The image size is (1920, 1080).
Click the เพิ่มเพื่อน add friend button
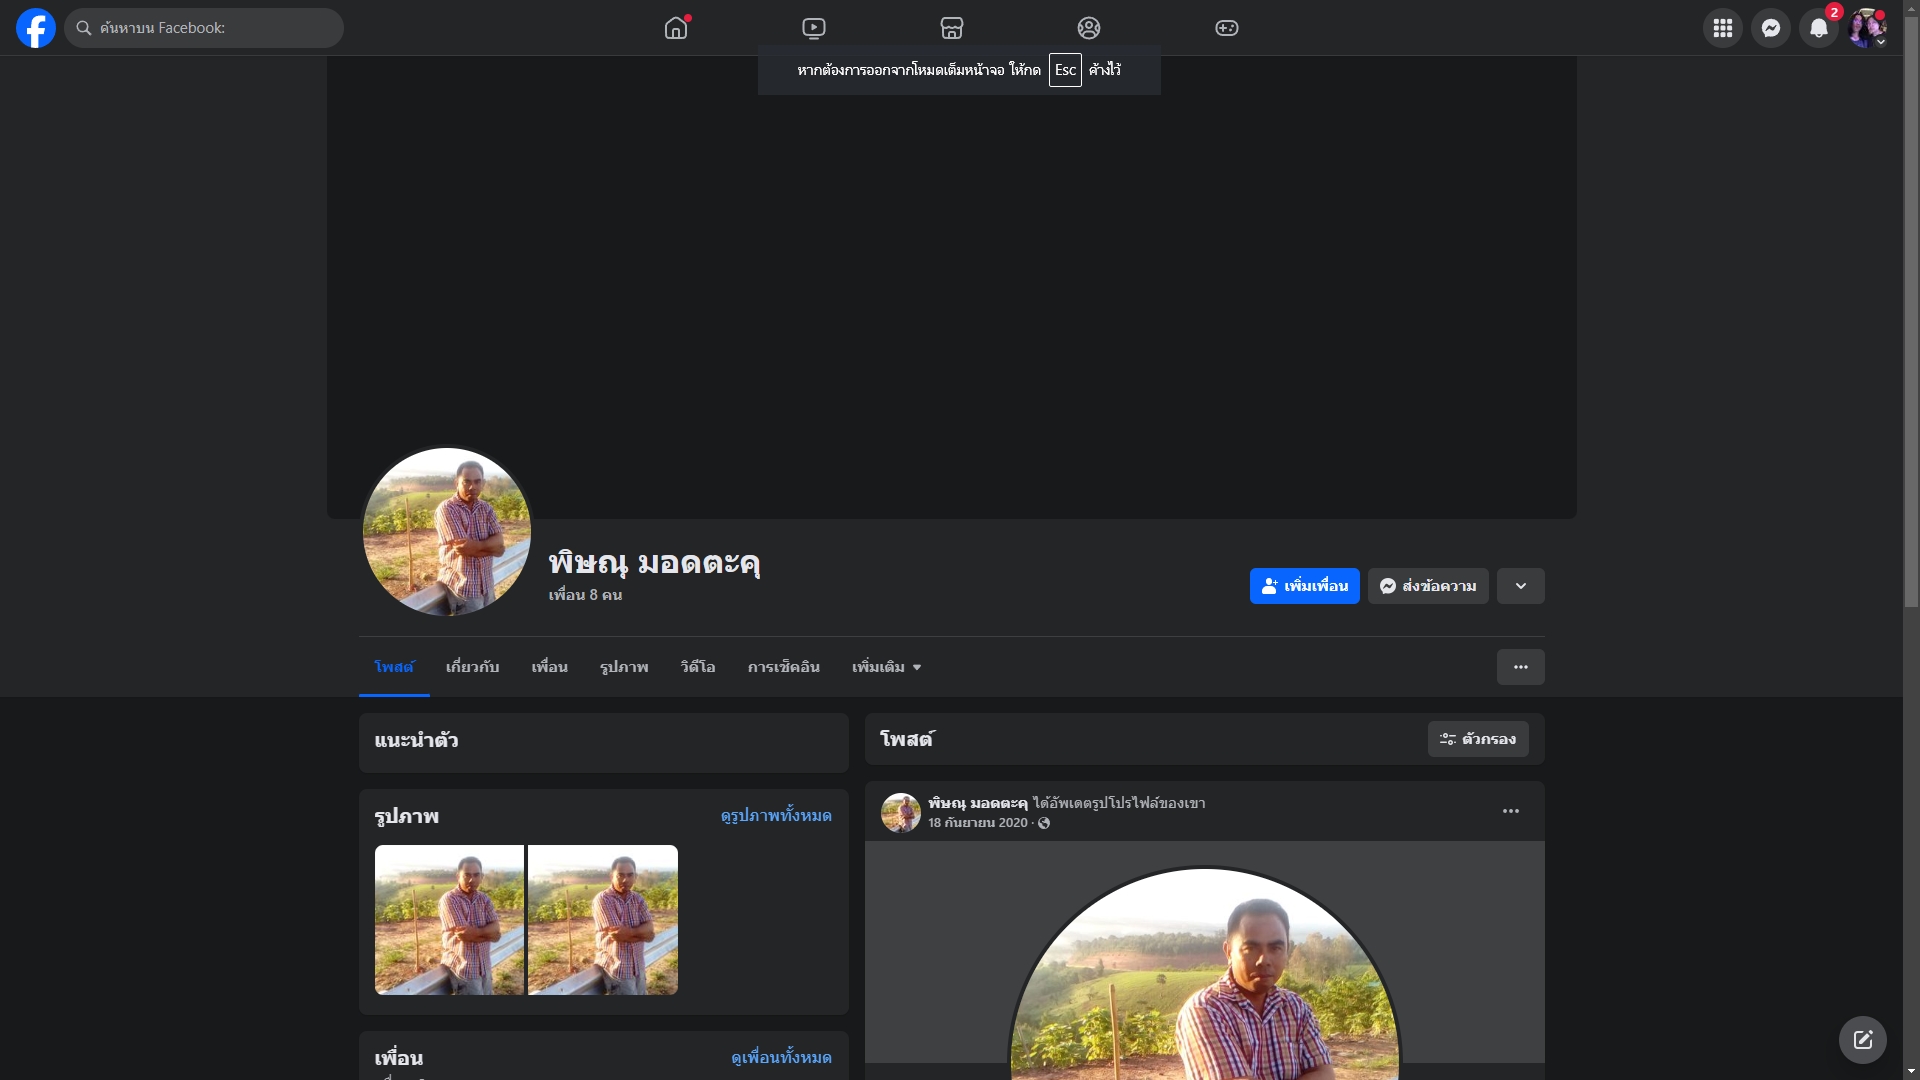coord(1304,586)
